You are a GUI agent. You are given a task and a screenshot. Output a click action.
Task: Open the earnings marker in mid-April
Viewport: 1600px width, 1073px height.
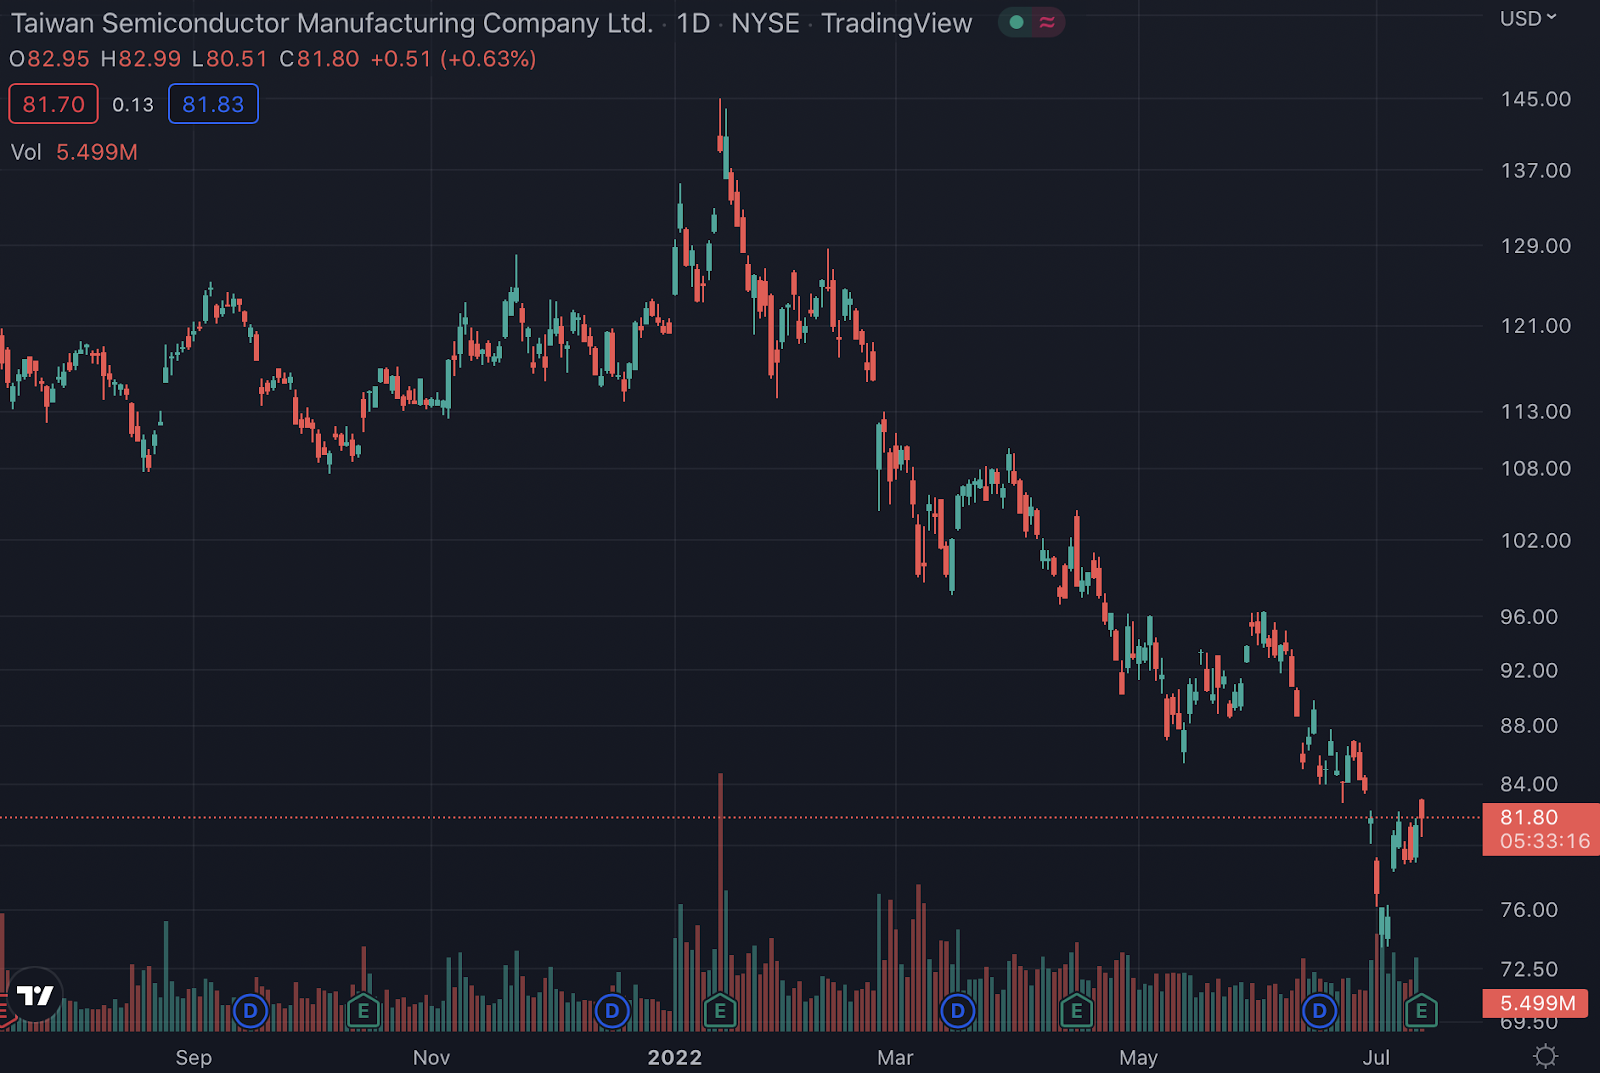tap(1076, 1011)
